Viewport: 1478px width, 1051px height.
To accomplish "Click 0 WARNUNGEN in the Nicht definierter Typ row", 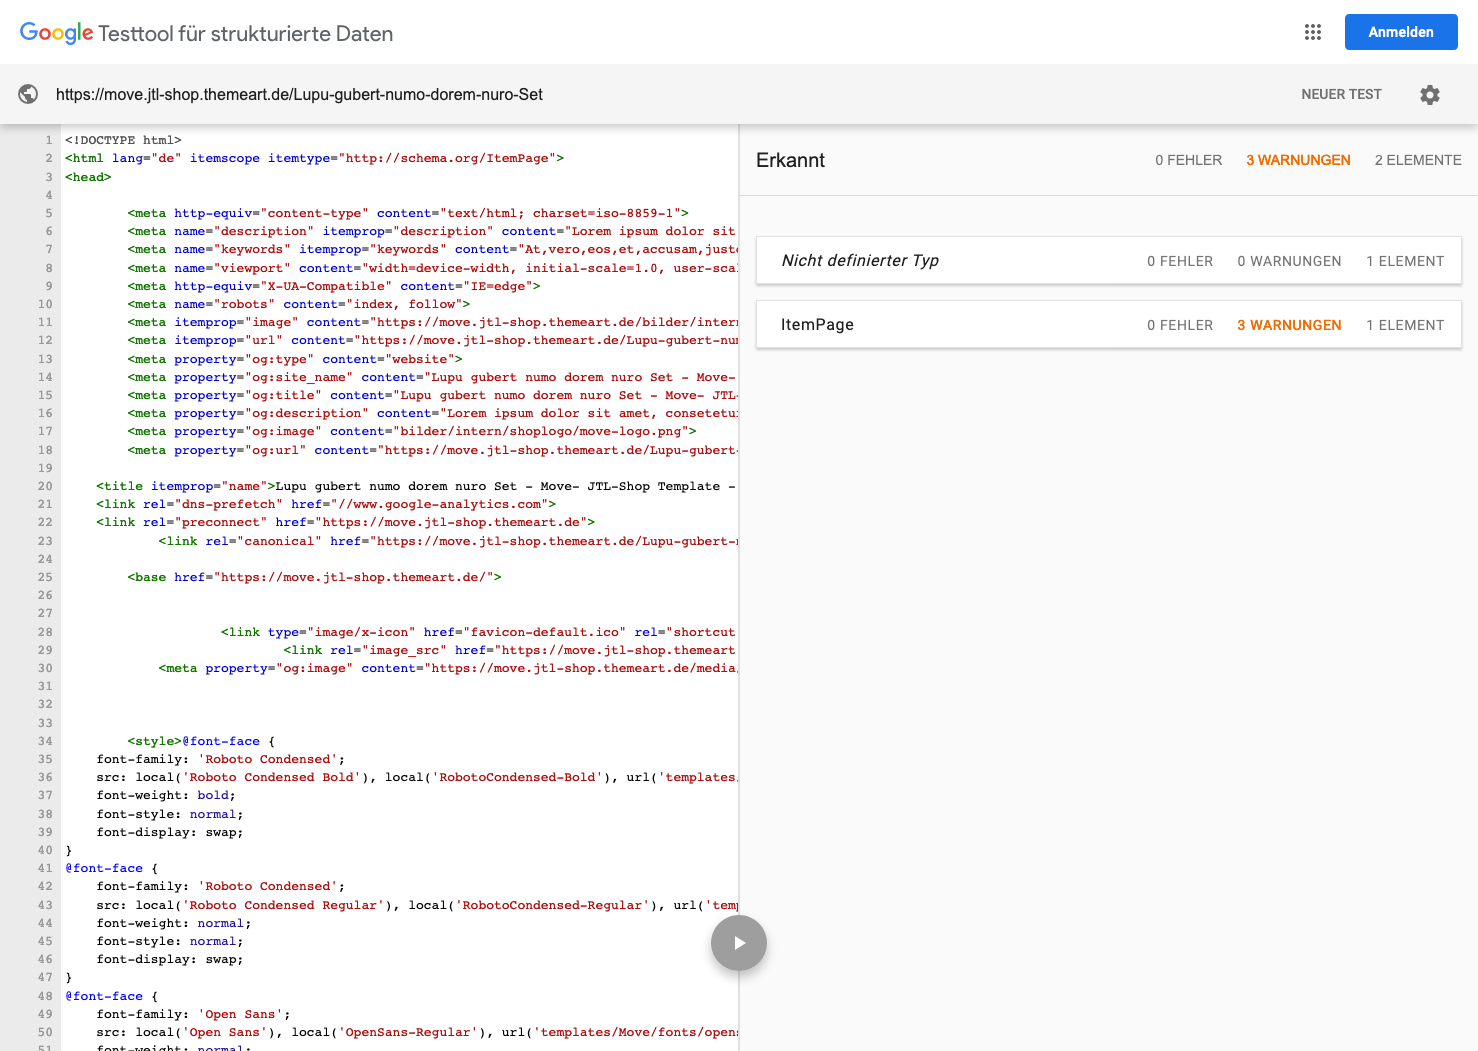I will pyautogui.click(x=1289, y=261).
